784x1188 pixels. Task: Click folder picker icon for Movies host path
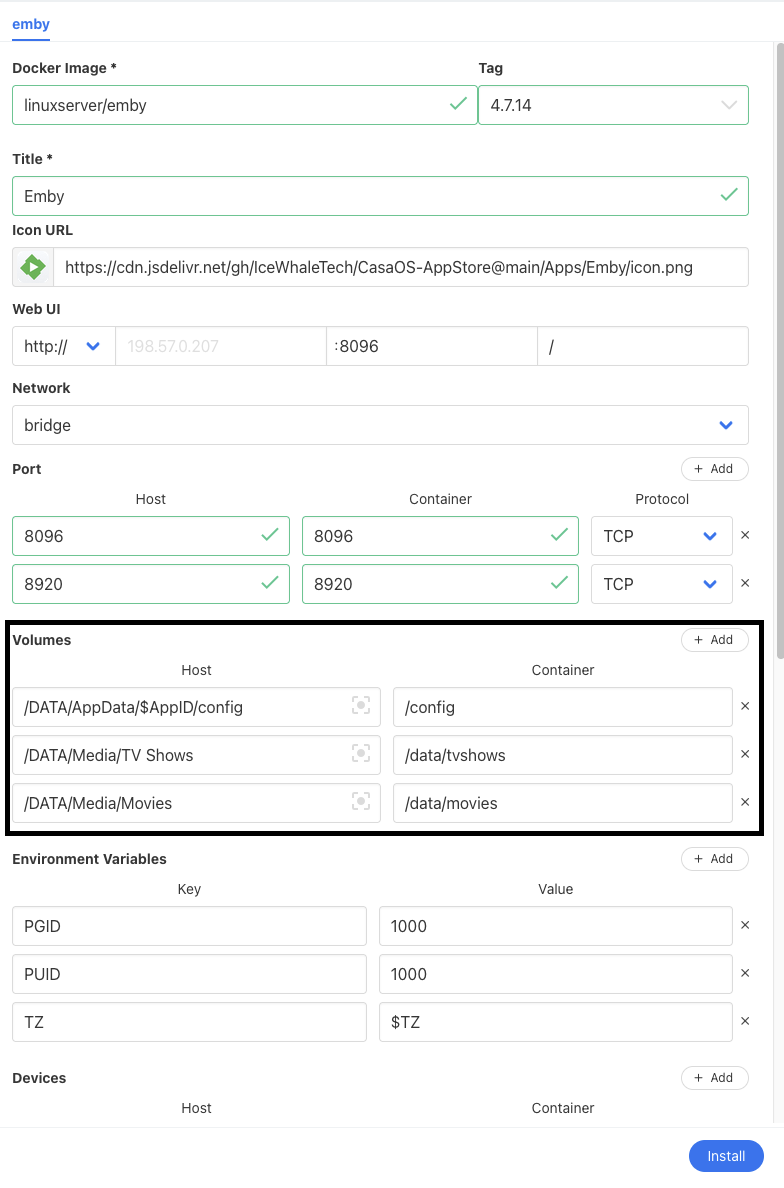tap(361, 802)
